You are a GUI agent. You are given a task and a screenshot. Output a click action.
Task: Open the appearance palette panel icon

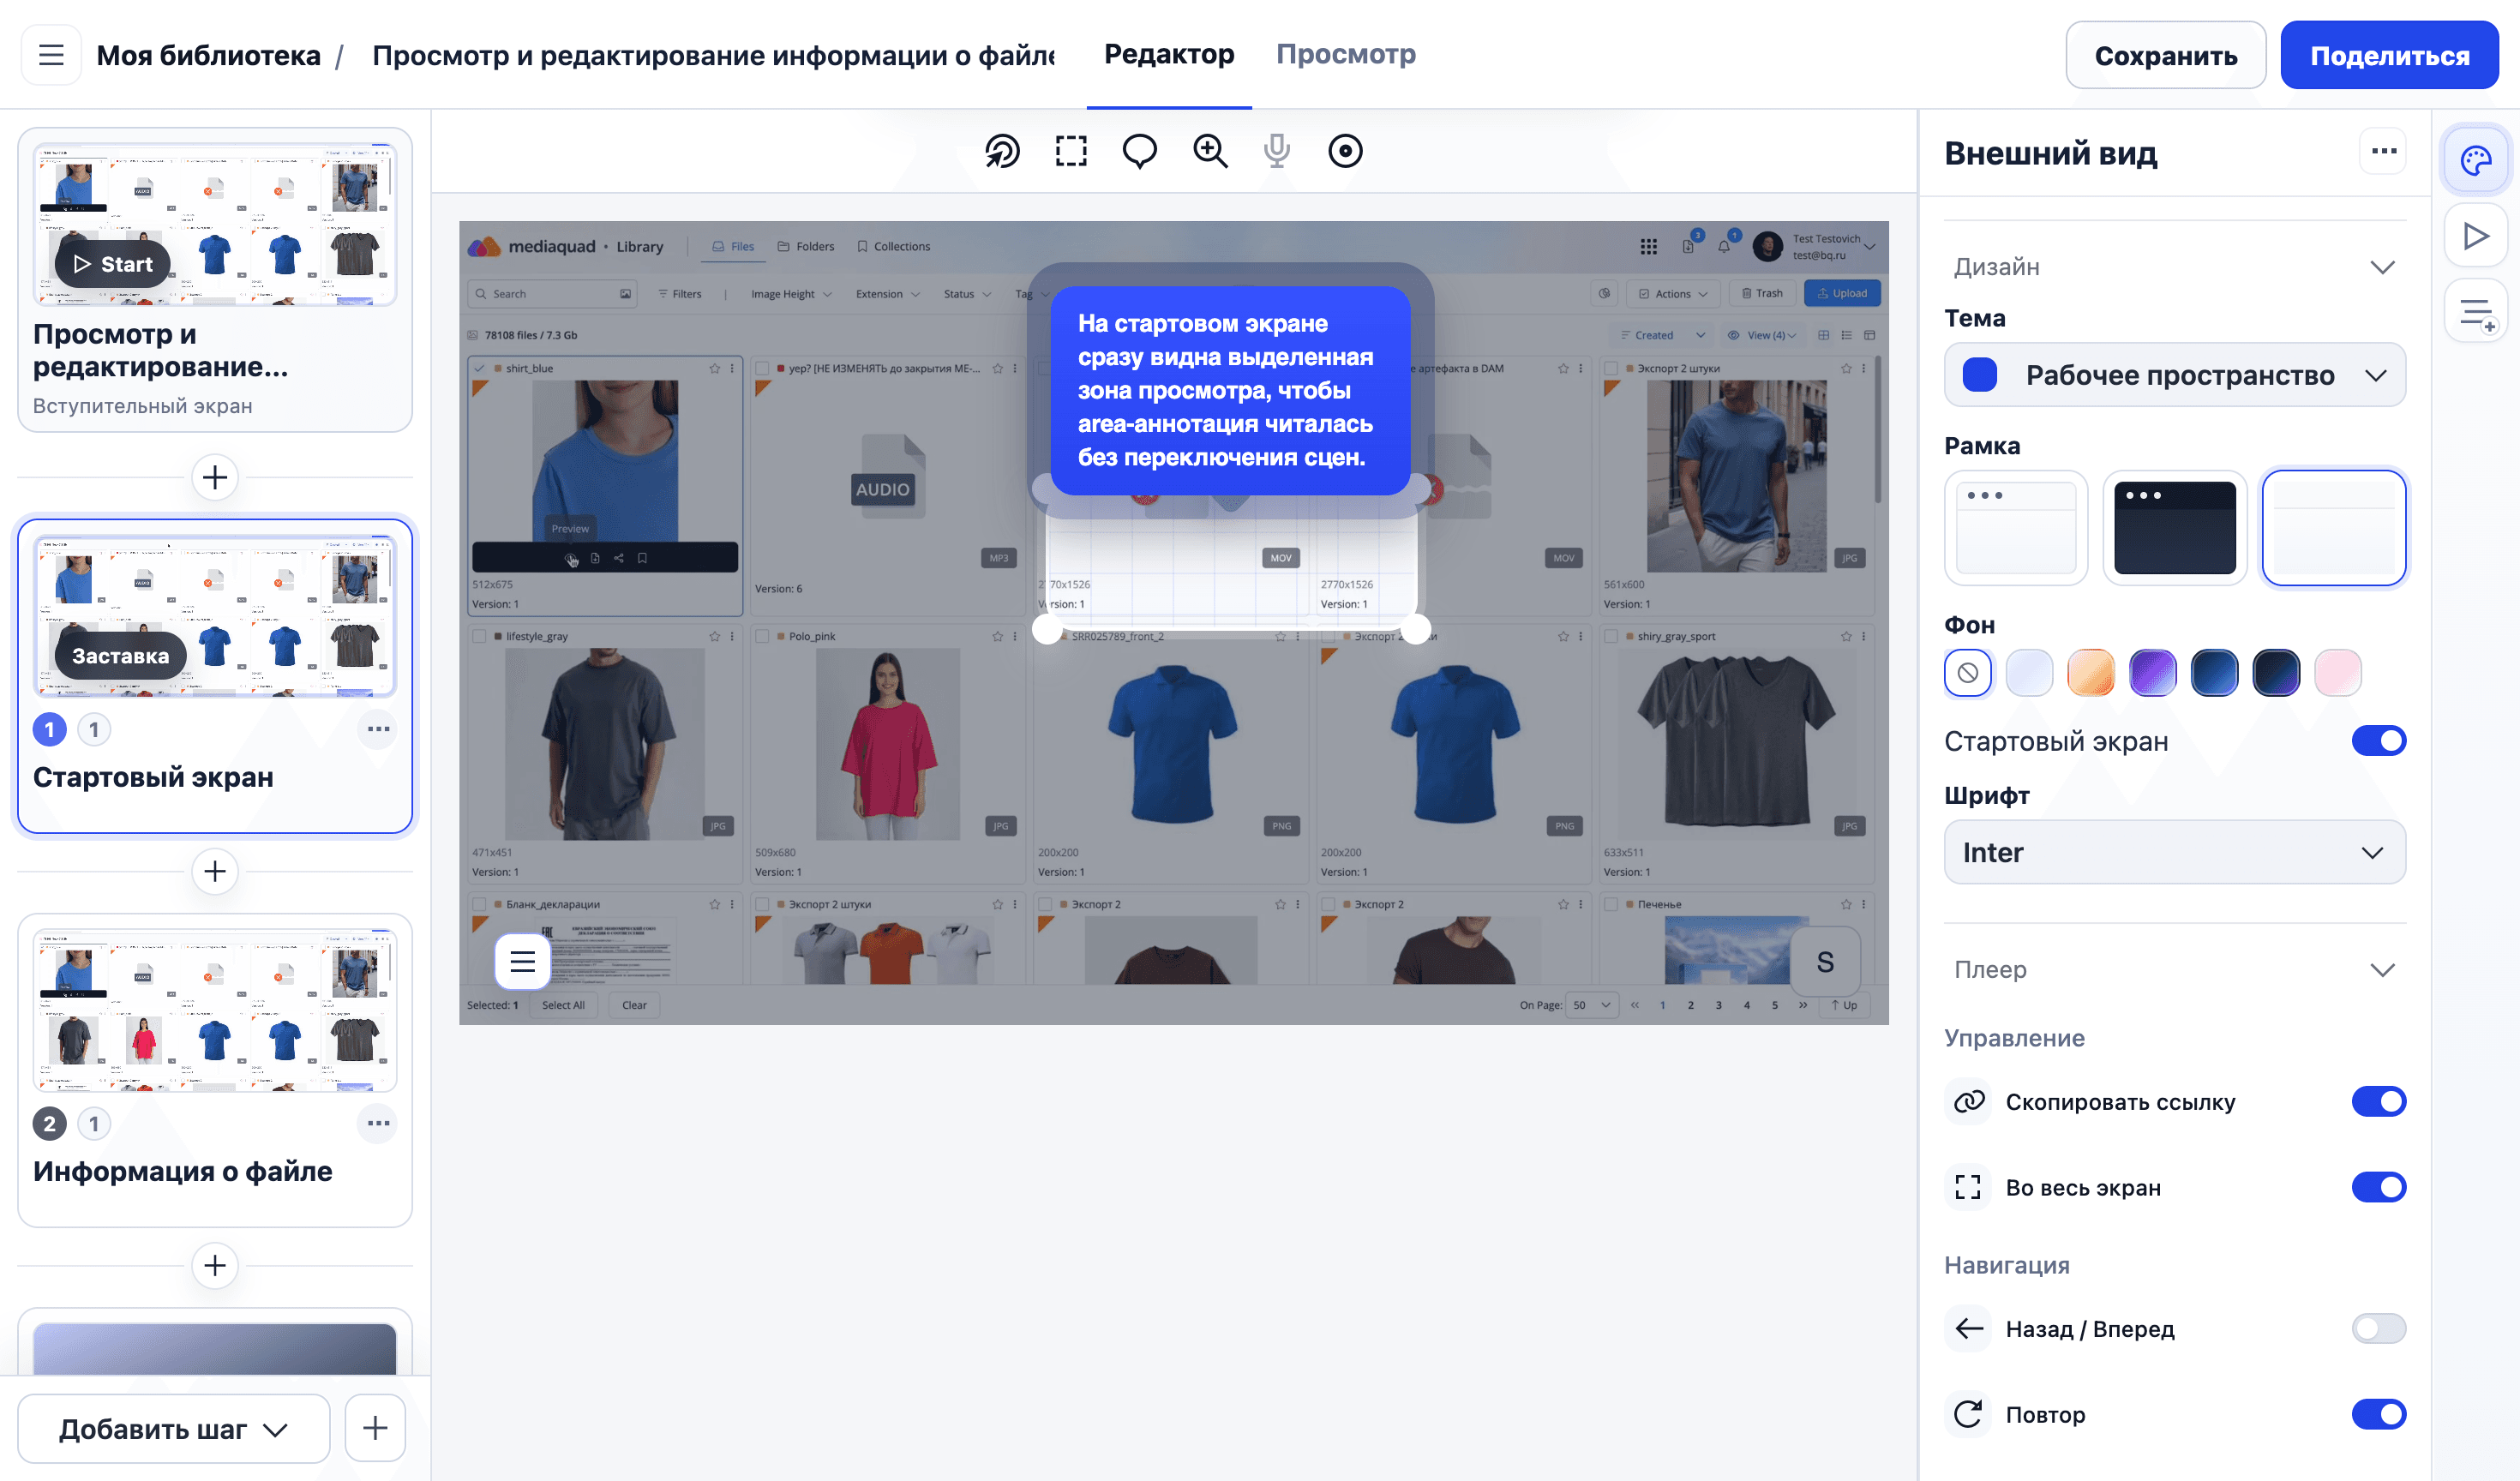pyautogui.click(x=2476, y=160)
